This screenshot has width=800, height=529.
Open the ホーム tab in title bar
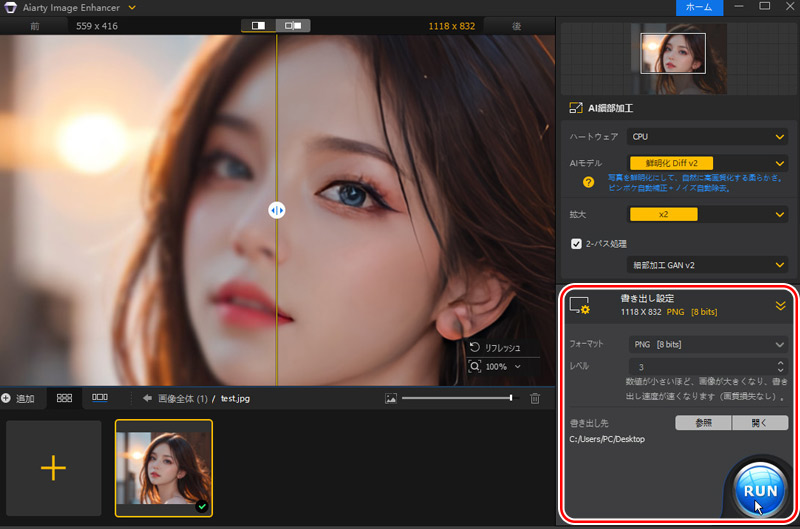coord(699,7)
